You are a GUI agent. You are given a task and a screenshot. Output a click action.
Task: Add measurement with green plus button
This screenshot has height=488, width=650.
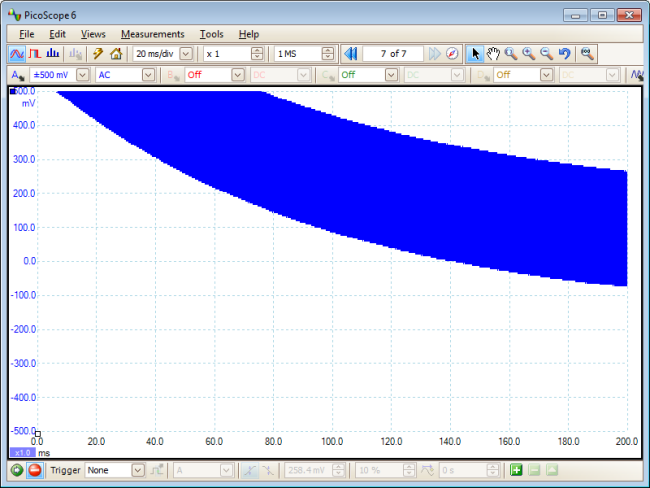(516, 470)
